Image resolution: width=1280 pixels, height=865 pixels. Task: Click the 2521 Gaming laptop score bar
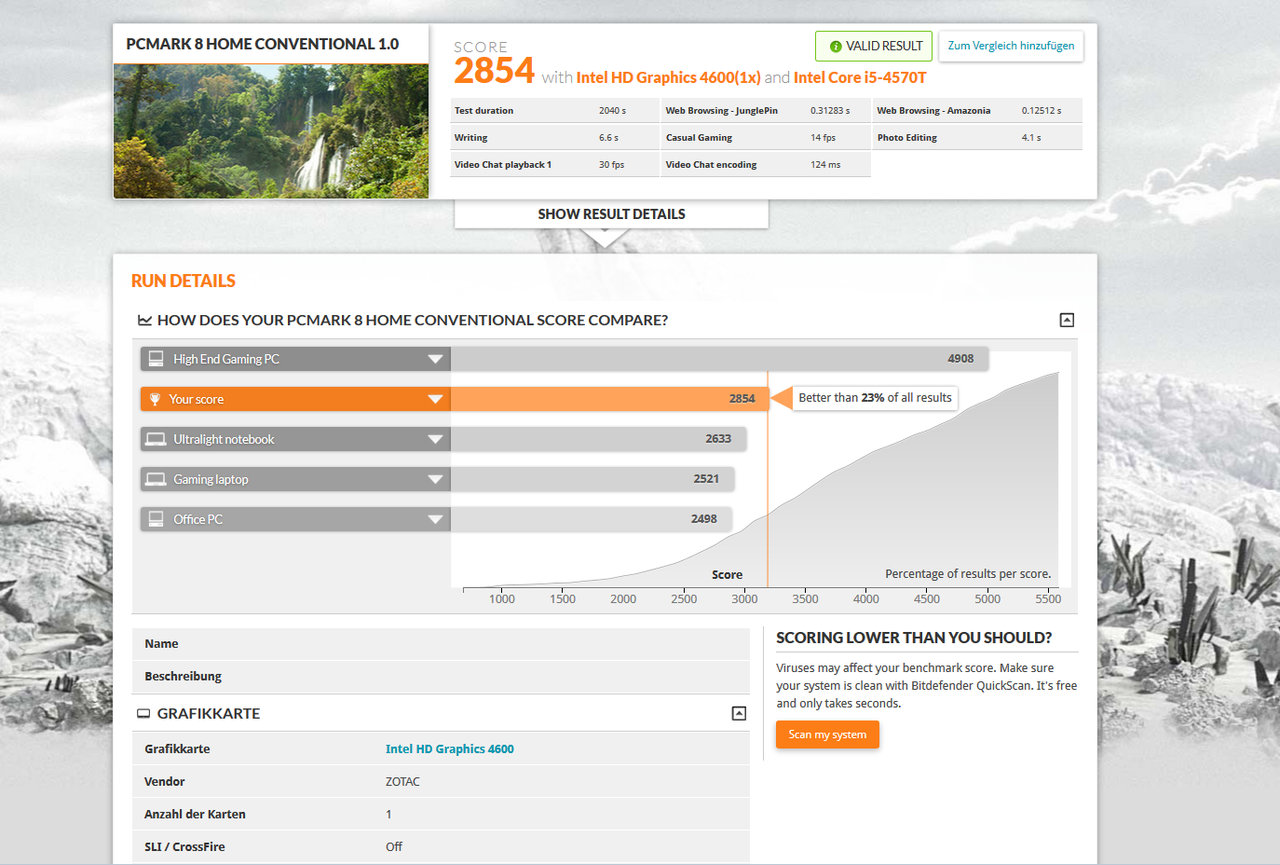(592, 479)
